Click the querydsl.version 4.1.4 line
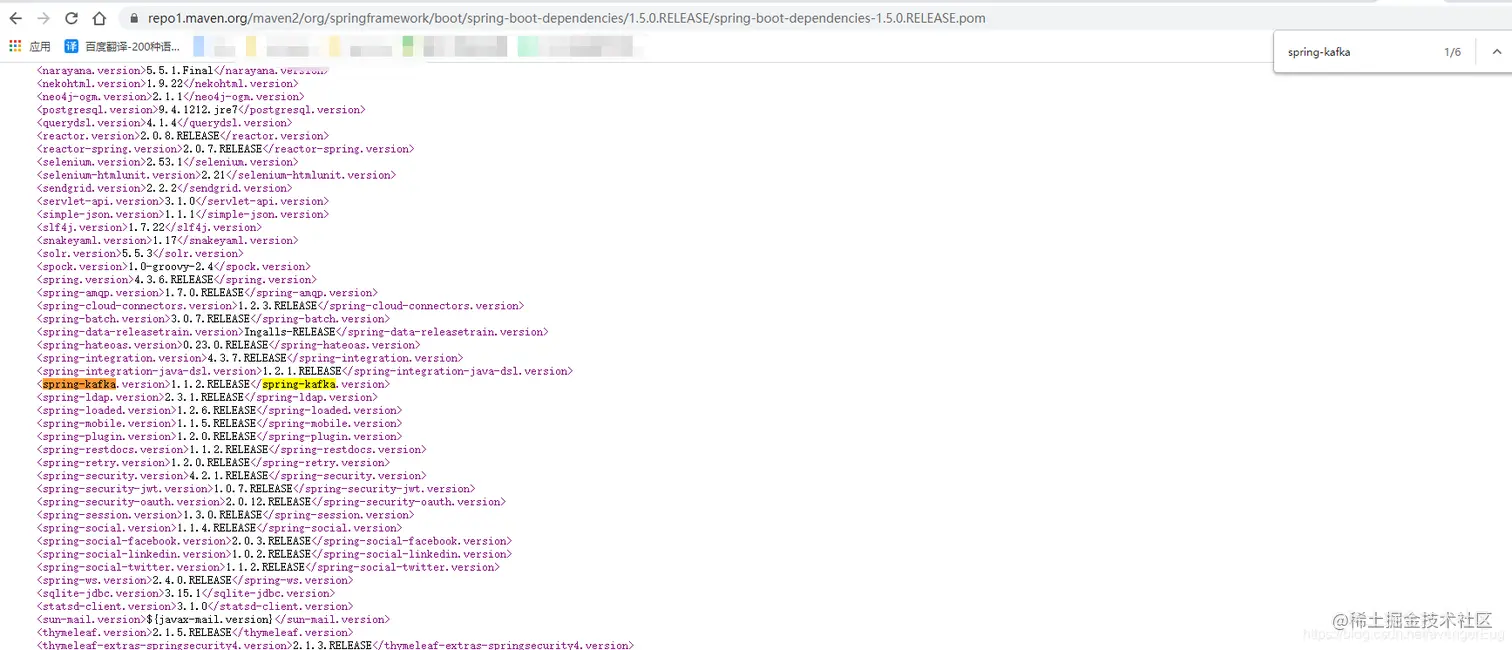The image size is (1512, 650). 164,123
